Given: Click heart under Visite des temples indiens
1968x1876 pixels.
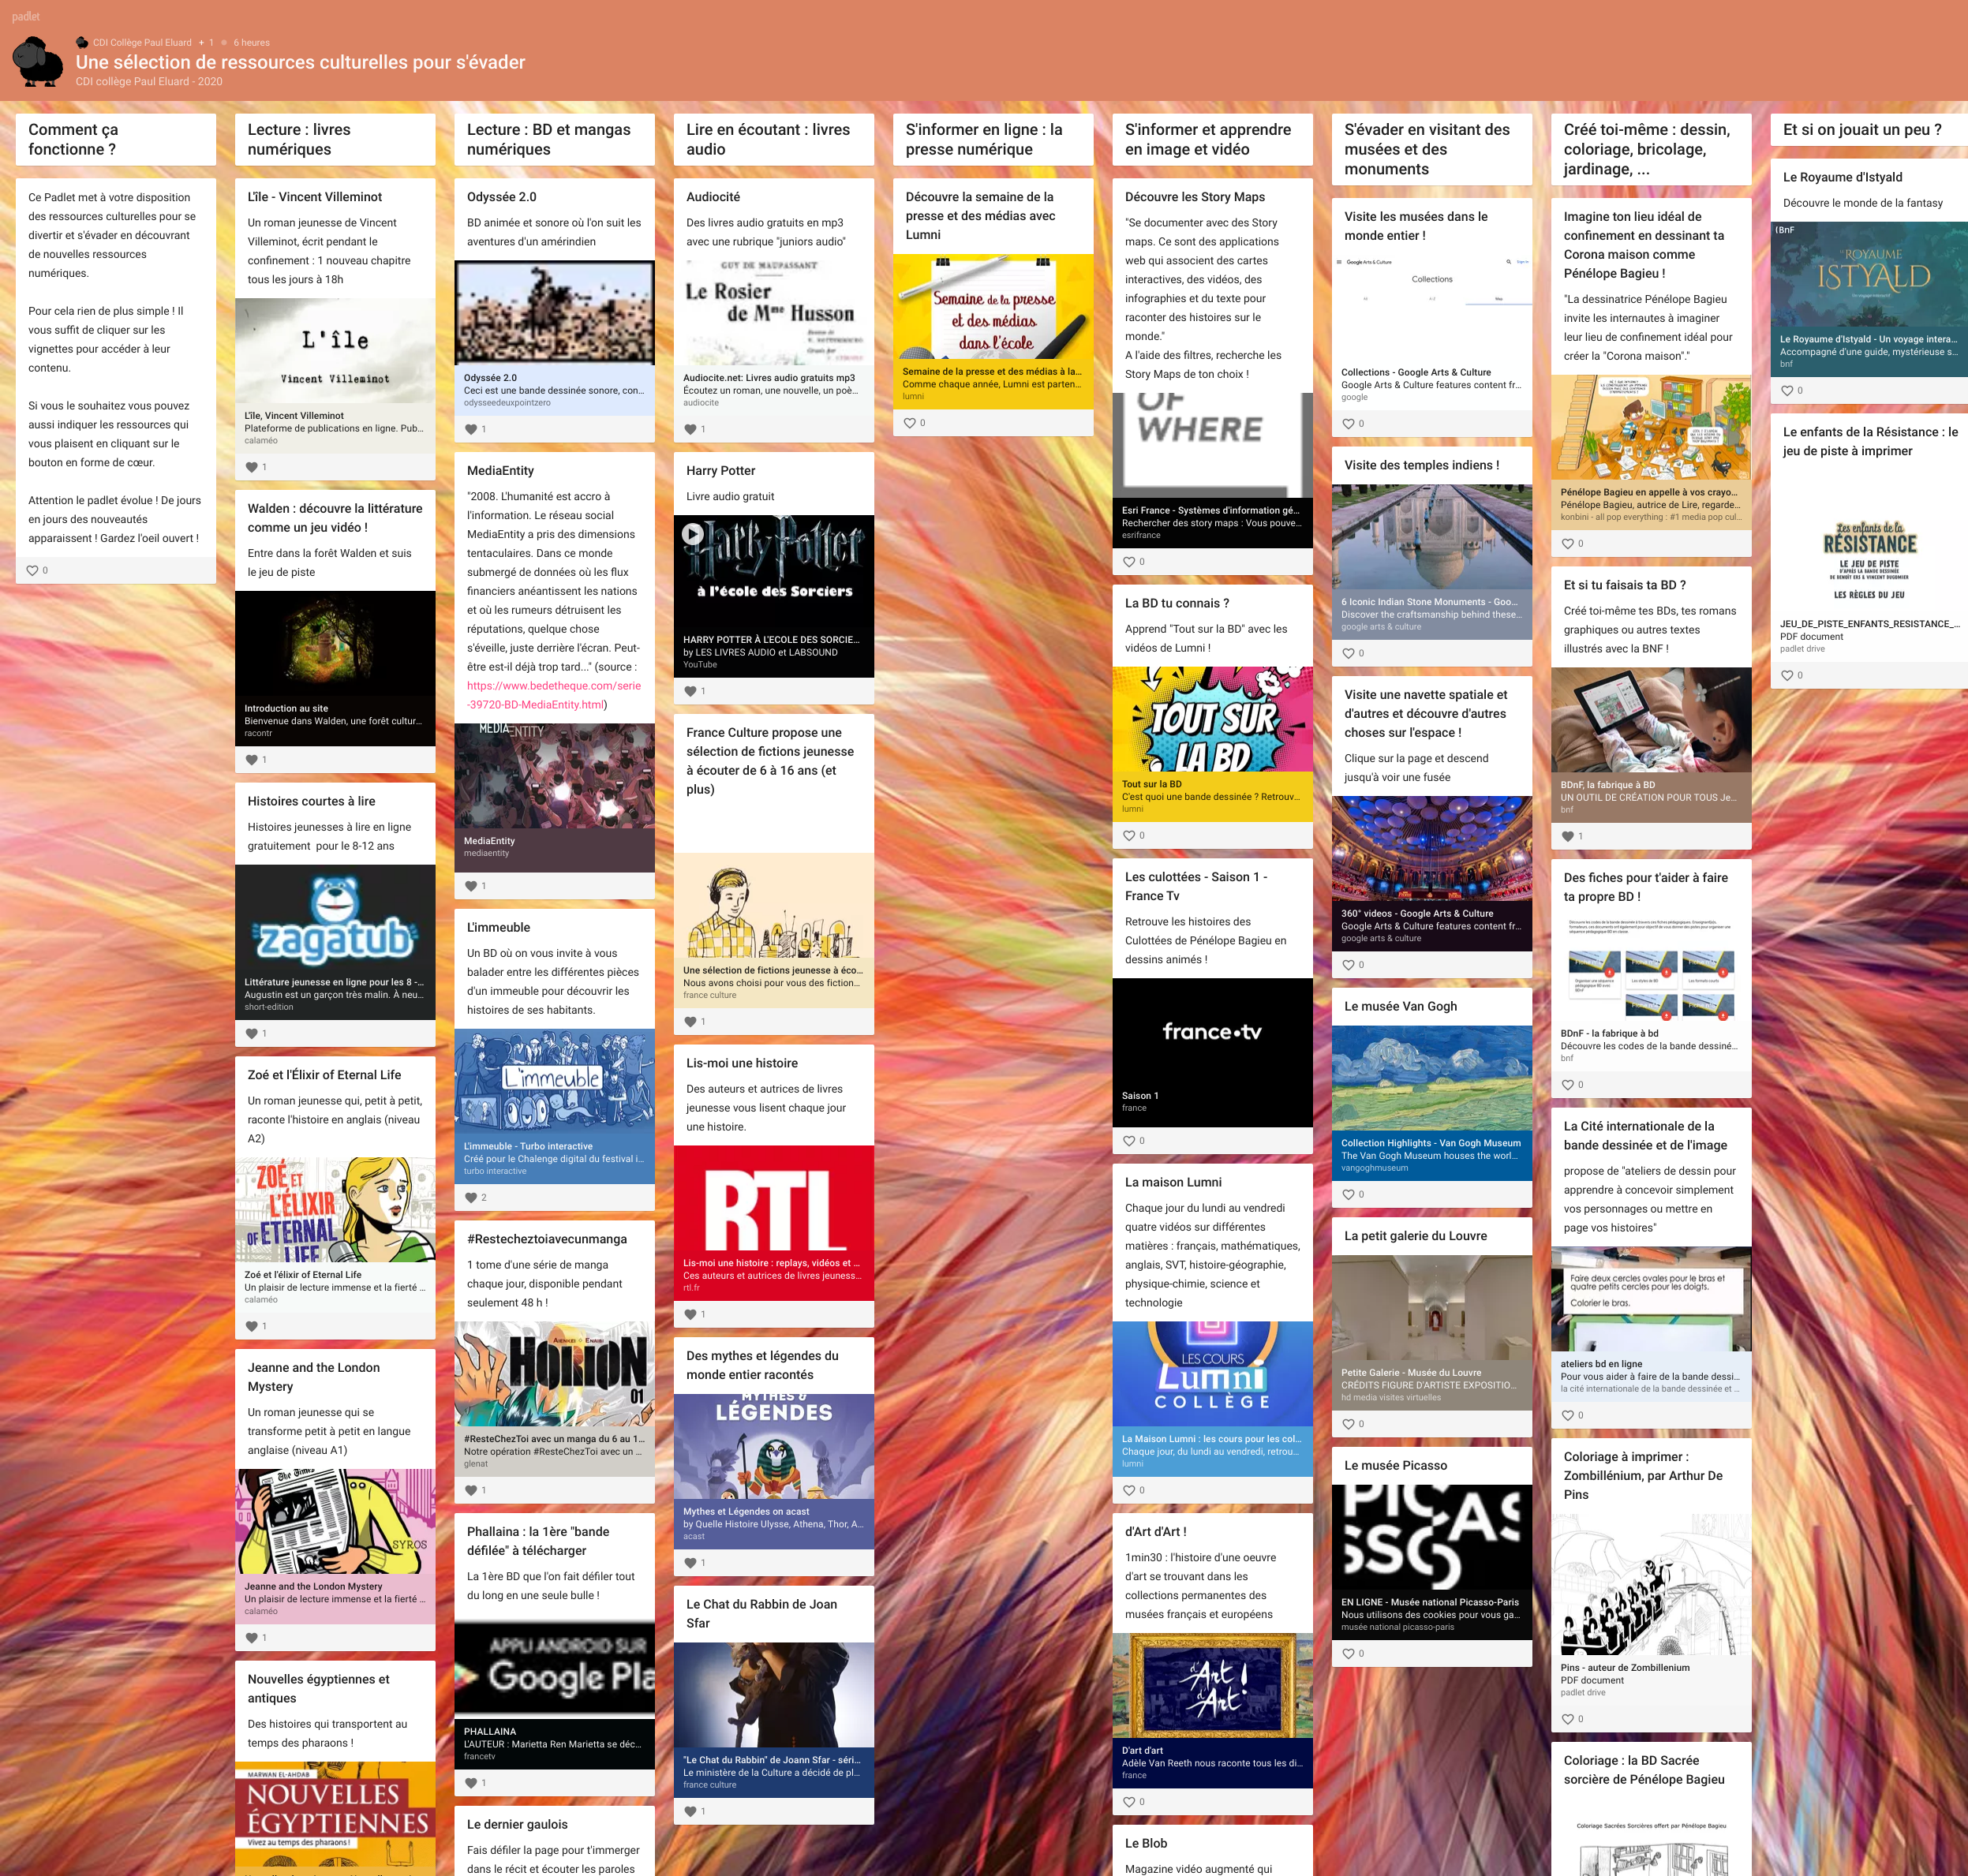Looking at the screenshot, I should coord(1349,653).
